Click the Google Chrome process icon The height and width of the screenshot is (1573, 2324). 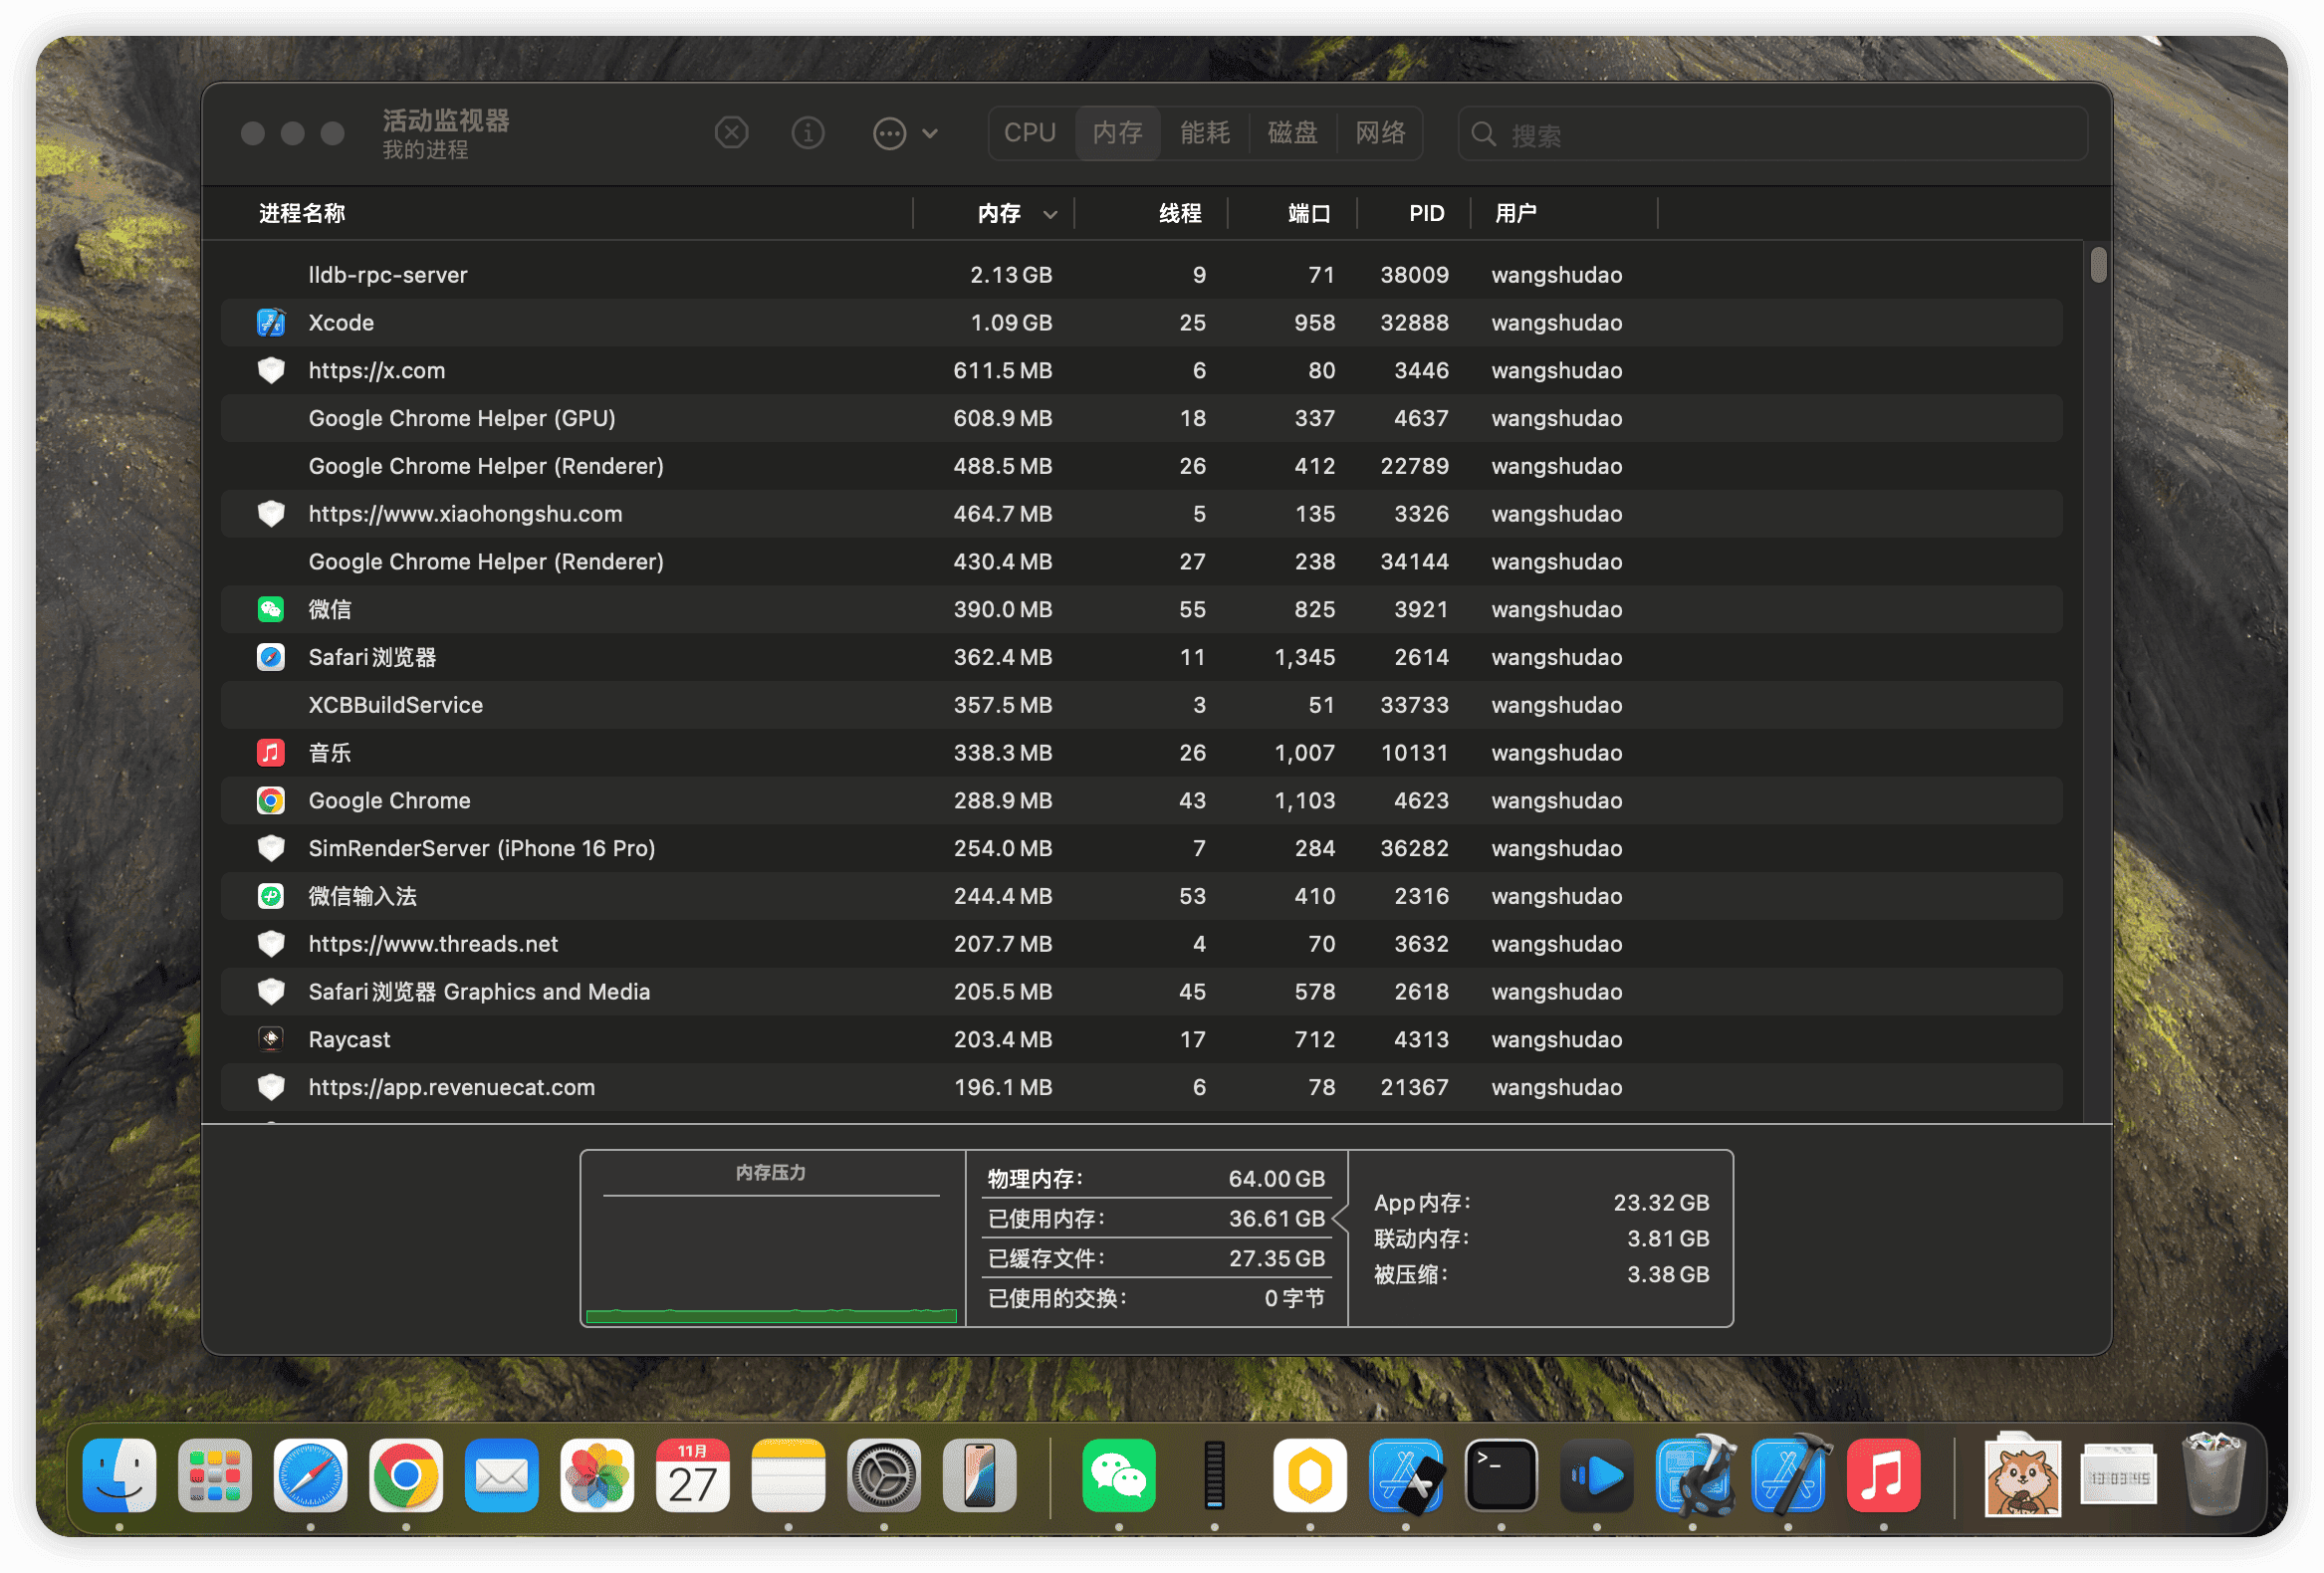click(271, 800)
